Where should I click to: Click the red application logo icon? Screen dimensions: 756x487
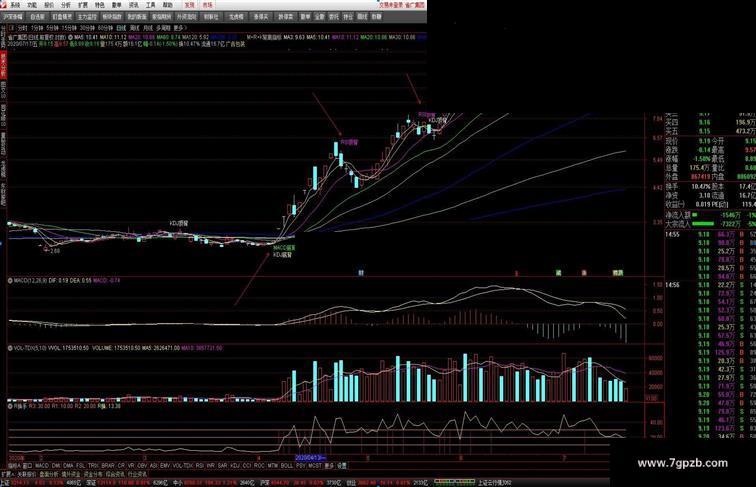pyautogui.click(x=3, y=5)
